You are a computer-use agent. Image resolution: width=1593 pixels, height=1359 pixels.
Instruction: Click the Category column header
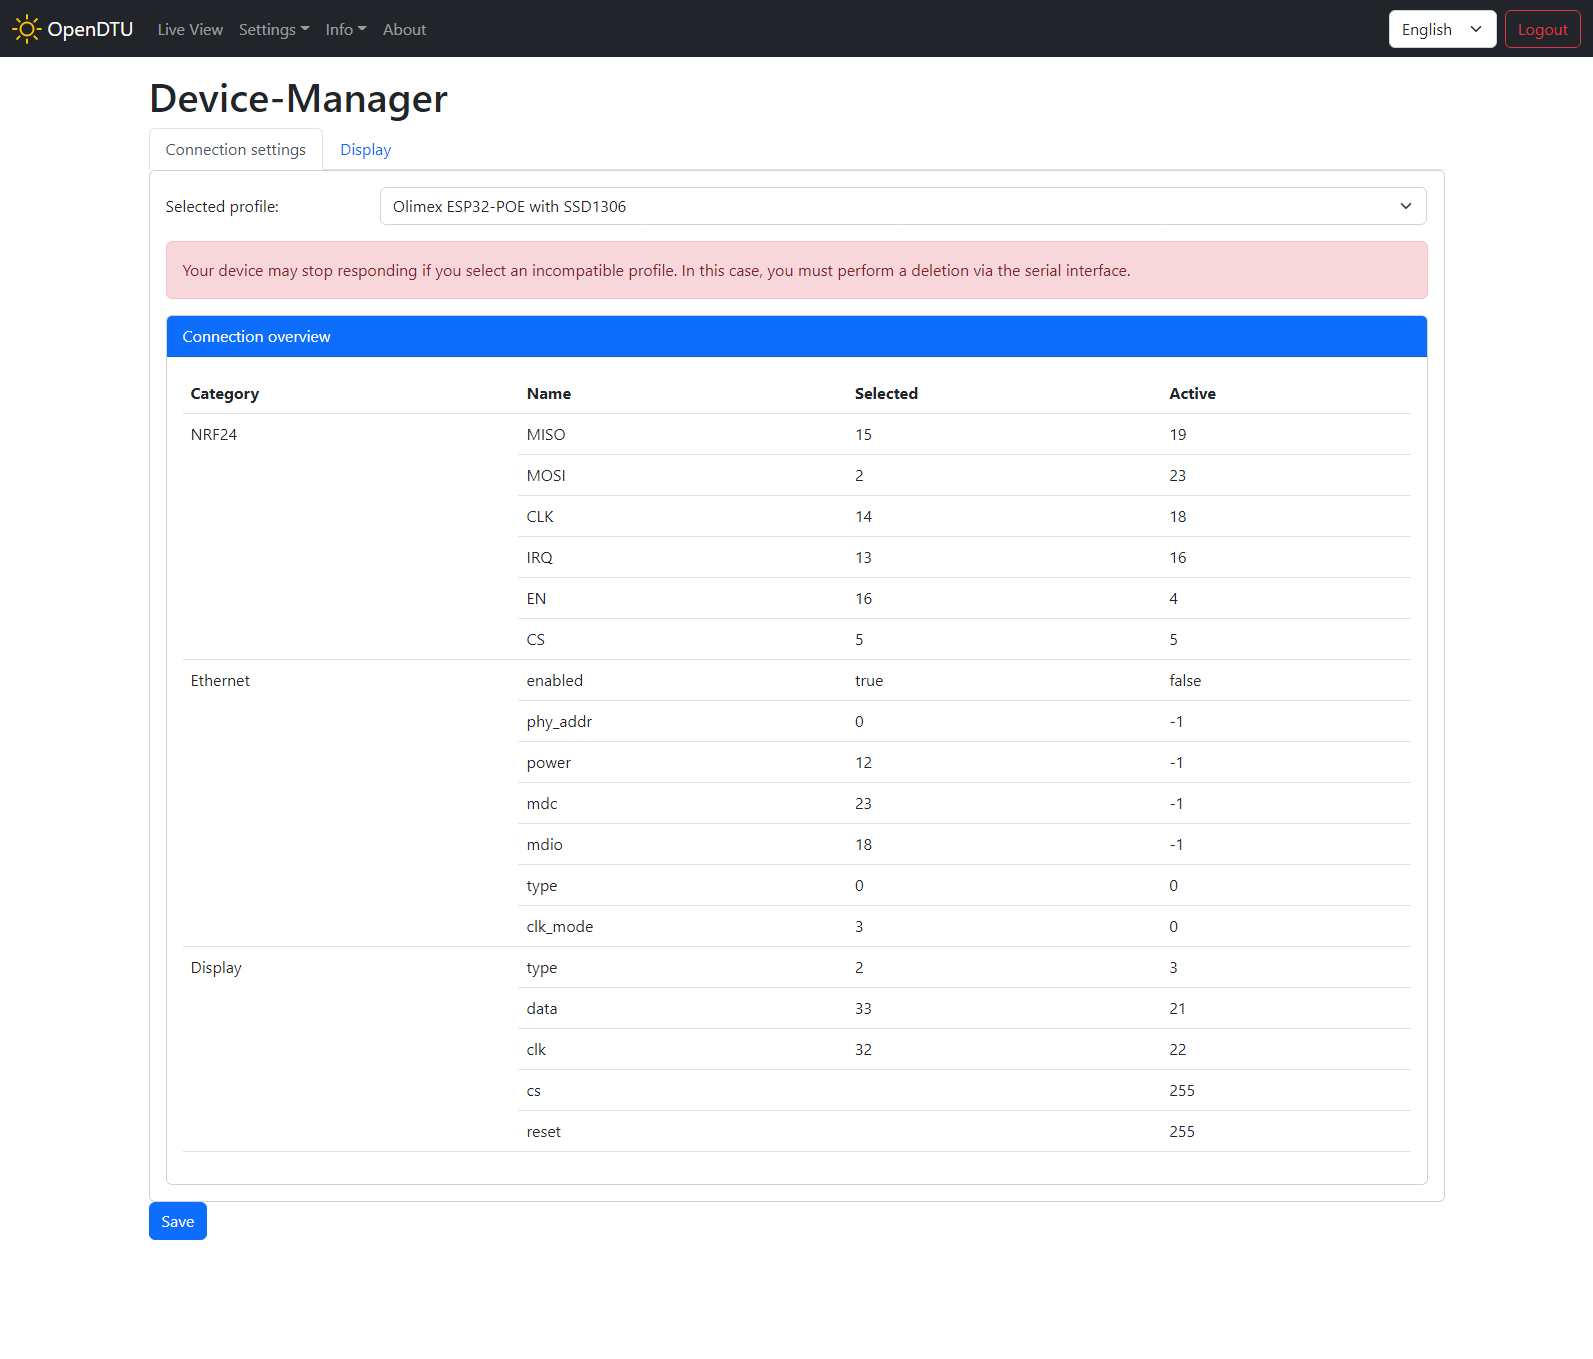click(x=225, y=394)
